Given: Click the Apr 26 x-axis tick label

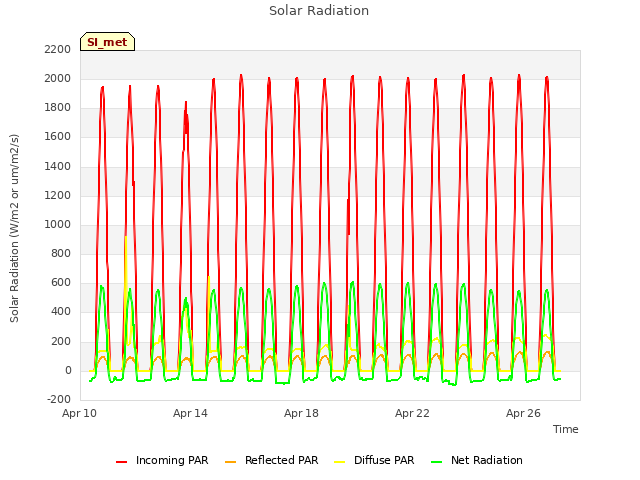Looking at the screenshot, I should point(523,413).
